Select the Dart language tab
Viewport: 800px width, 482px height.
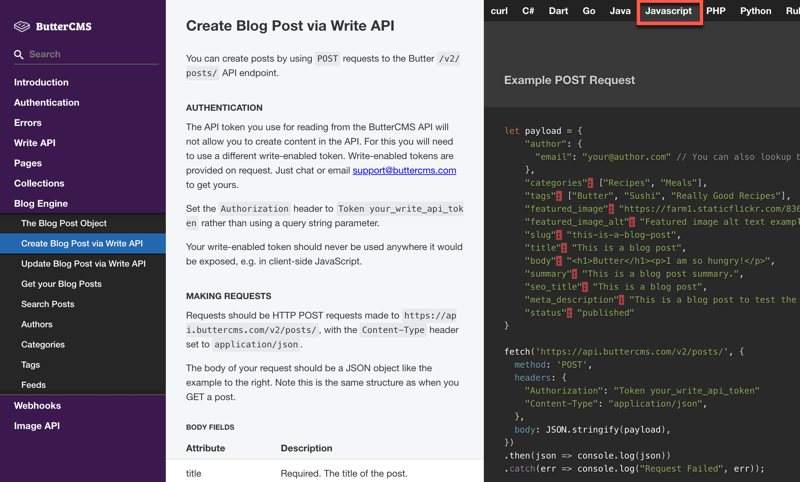[x=558, y=11]
